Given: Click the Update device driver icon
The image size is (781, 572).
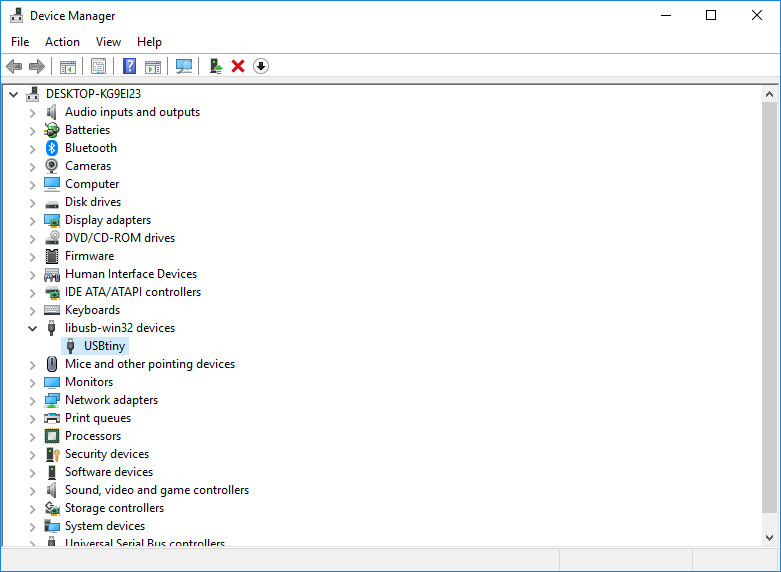Looking at the screenshot, I should pos(215,66).
